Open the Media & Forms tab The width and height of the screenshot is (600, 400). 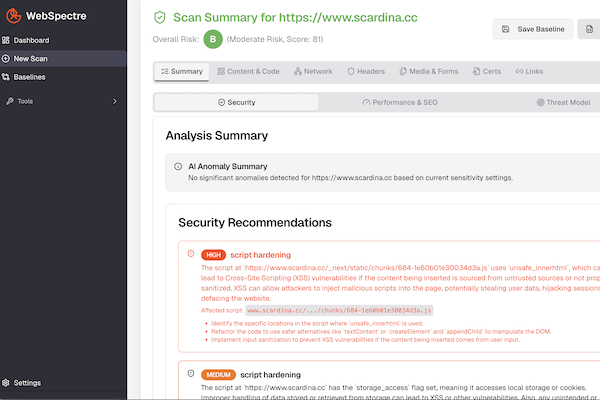click(429, 72)
